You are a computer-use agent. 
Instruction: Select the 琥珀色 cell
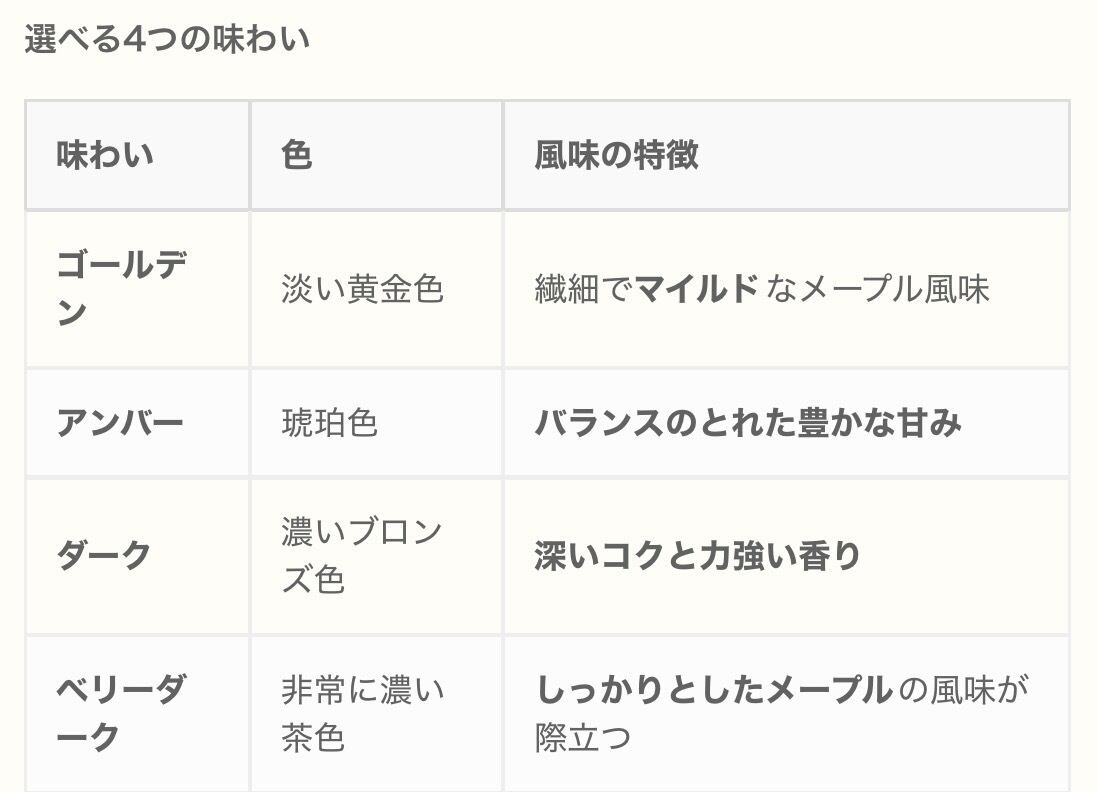click(x=329, y=423)
